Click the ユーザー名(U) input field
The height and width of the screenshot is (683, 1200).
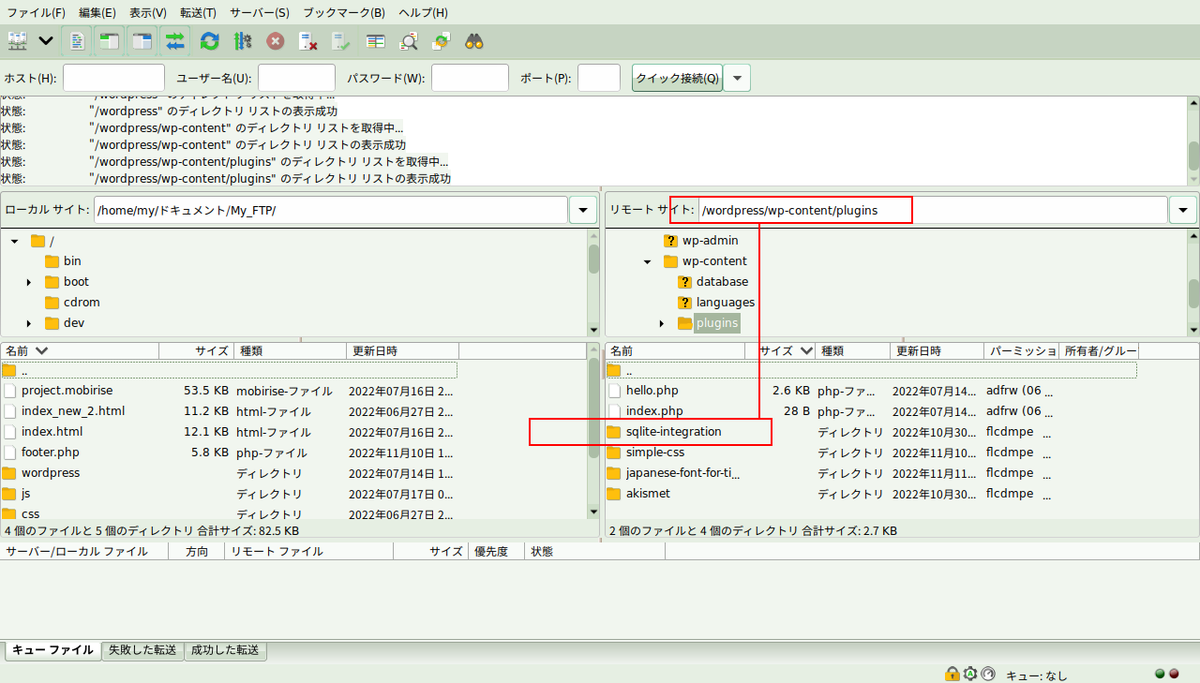tap(297, 78)
